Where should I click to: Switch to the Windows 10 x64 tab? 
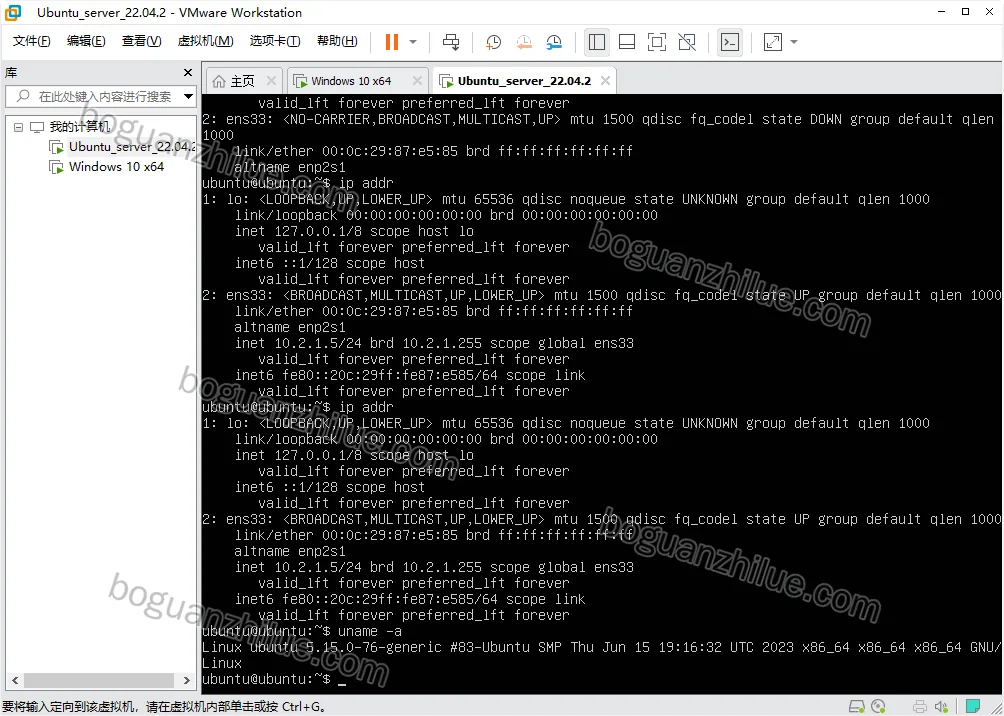tap(352, 81)
